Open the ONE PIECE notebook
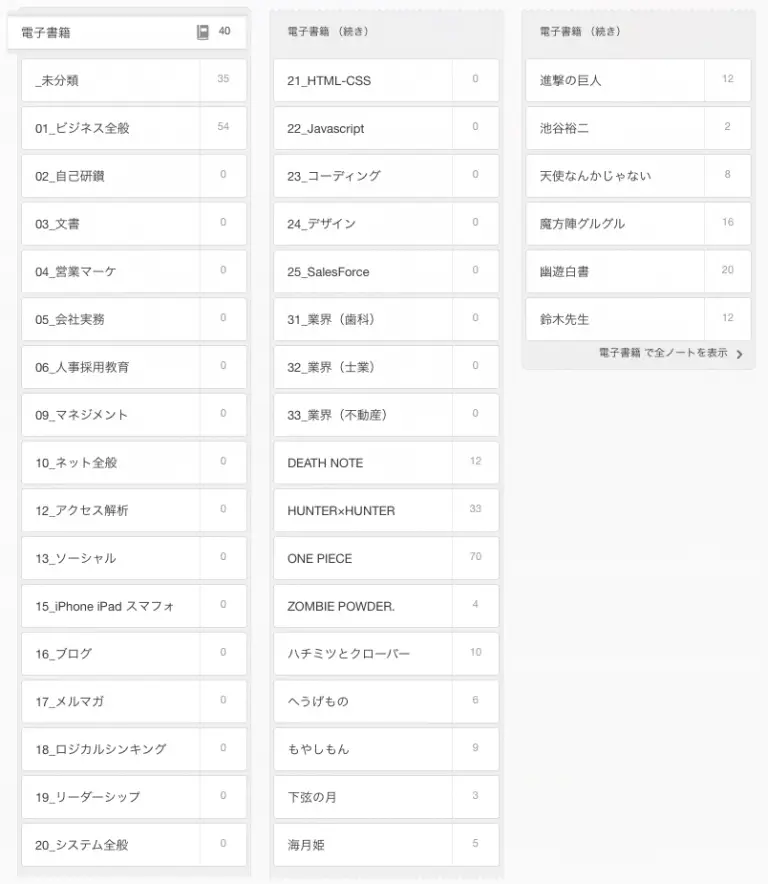This screenshot has width=768, height=884. pyautogui.click(x=362, y=558)
